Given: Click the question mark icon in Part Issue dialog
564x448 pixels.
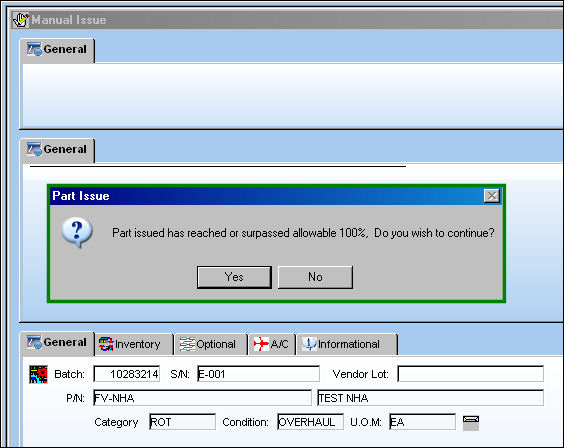Looking at the screenshot, I should [x=77, y=233].
